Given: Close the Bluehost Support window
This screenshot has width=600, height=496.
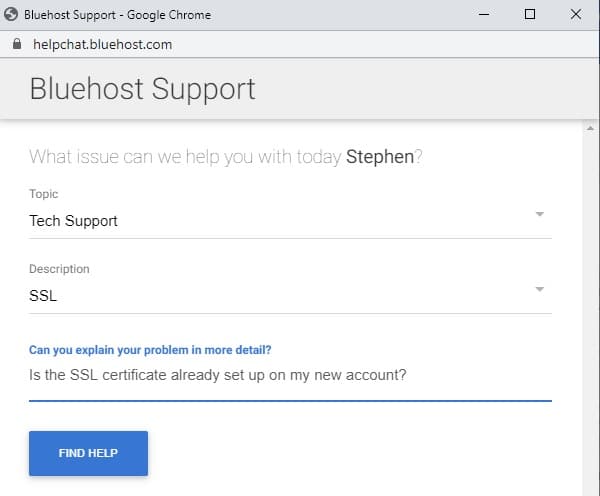Looking at the screenshot, I should click(576, 15).
